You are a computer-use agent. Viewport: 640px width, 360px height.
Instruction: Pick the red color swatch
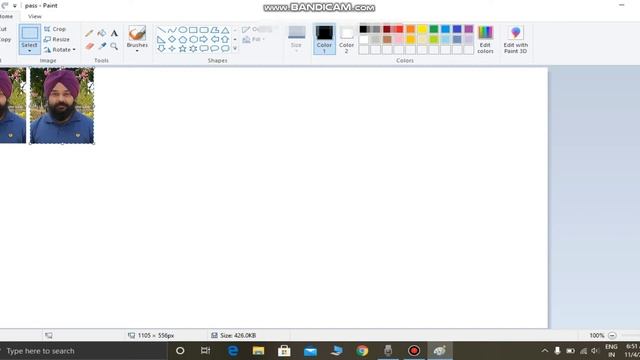click(399, 29)
